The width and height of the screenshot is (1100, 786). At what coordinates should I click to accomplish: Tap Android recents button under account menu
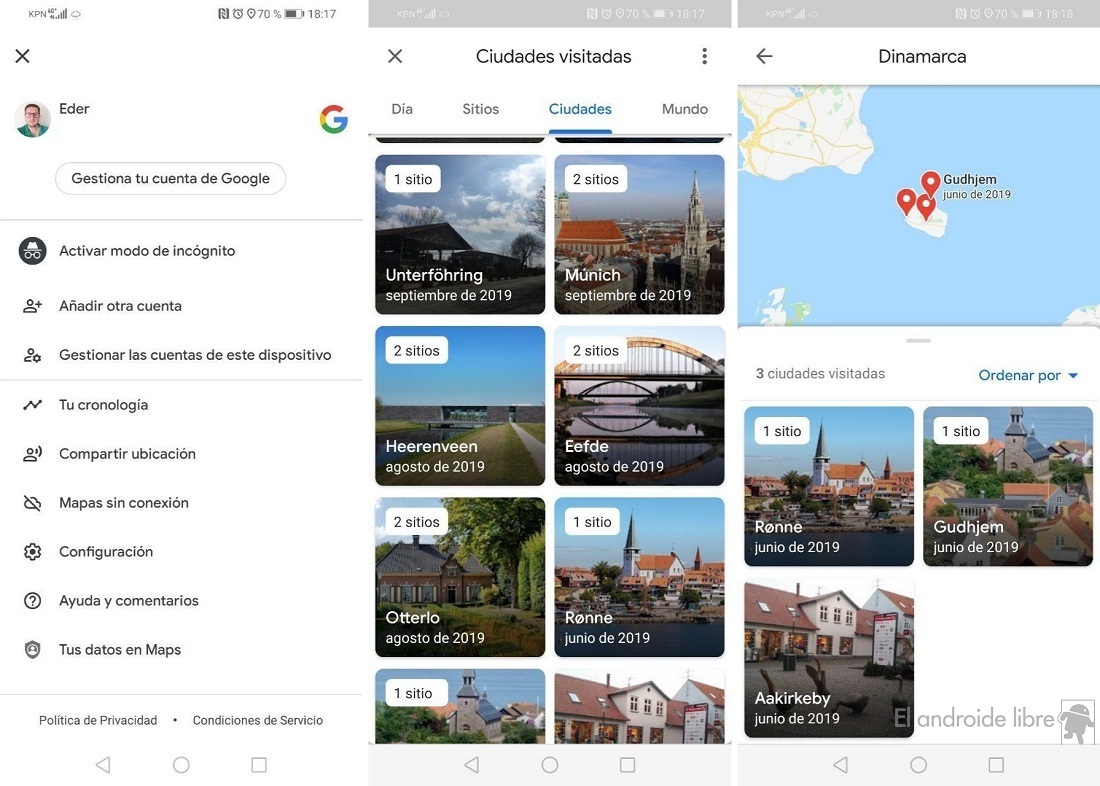pos(259,764)
